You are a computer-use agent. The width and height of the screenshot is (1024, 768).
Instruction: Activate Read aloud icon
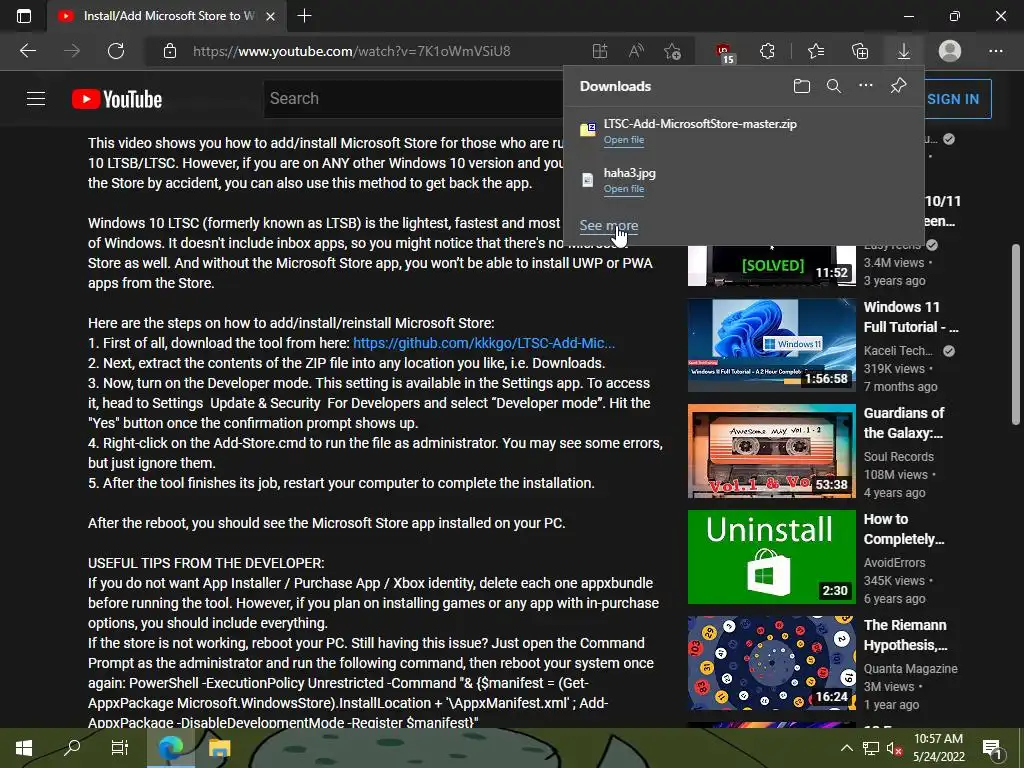click(635, 51)
